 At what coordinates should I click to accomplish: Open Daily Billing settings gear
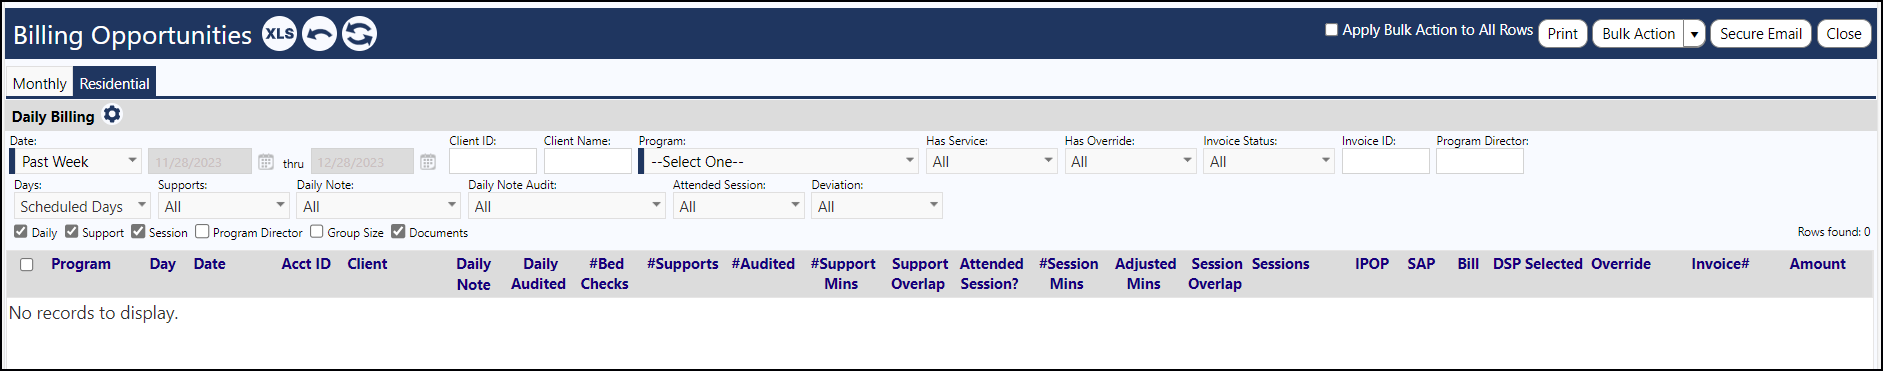112,115
